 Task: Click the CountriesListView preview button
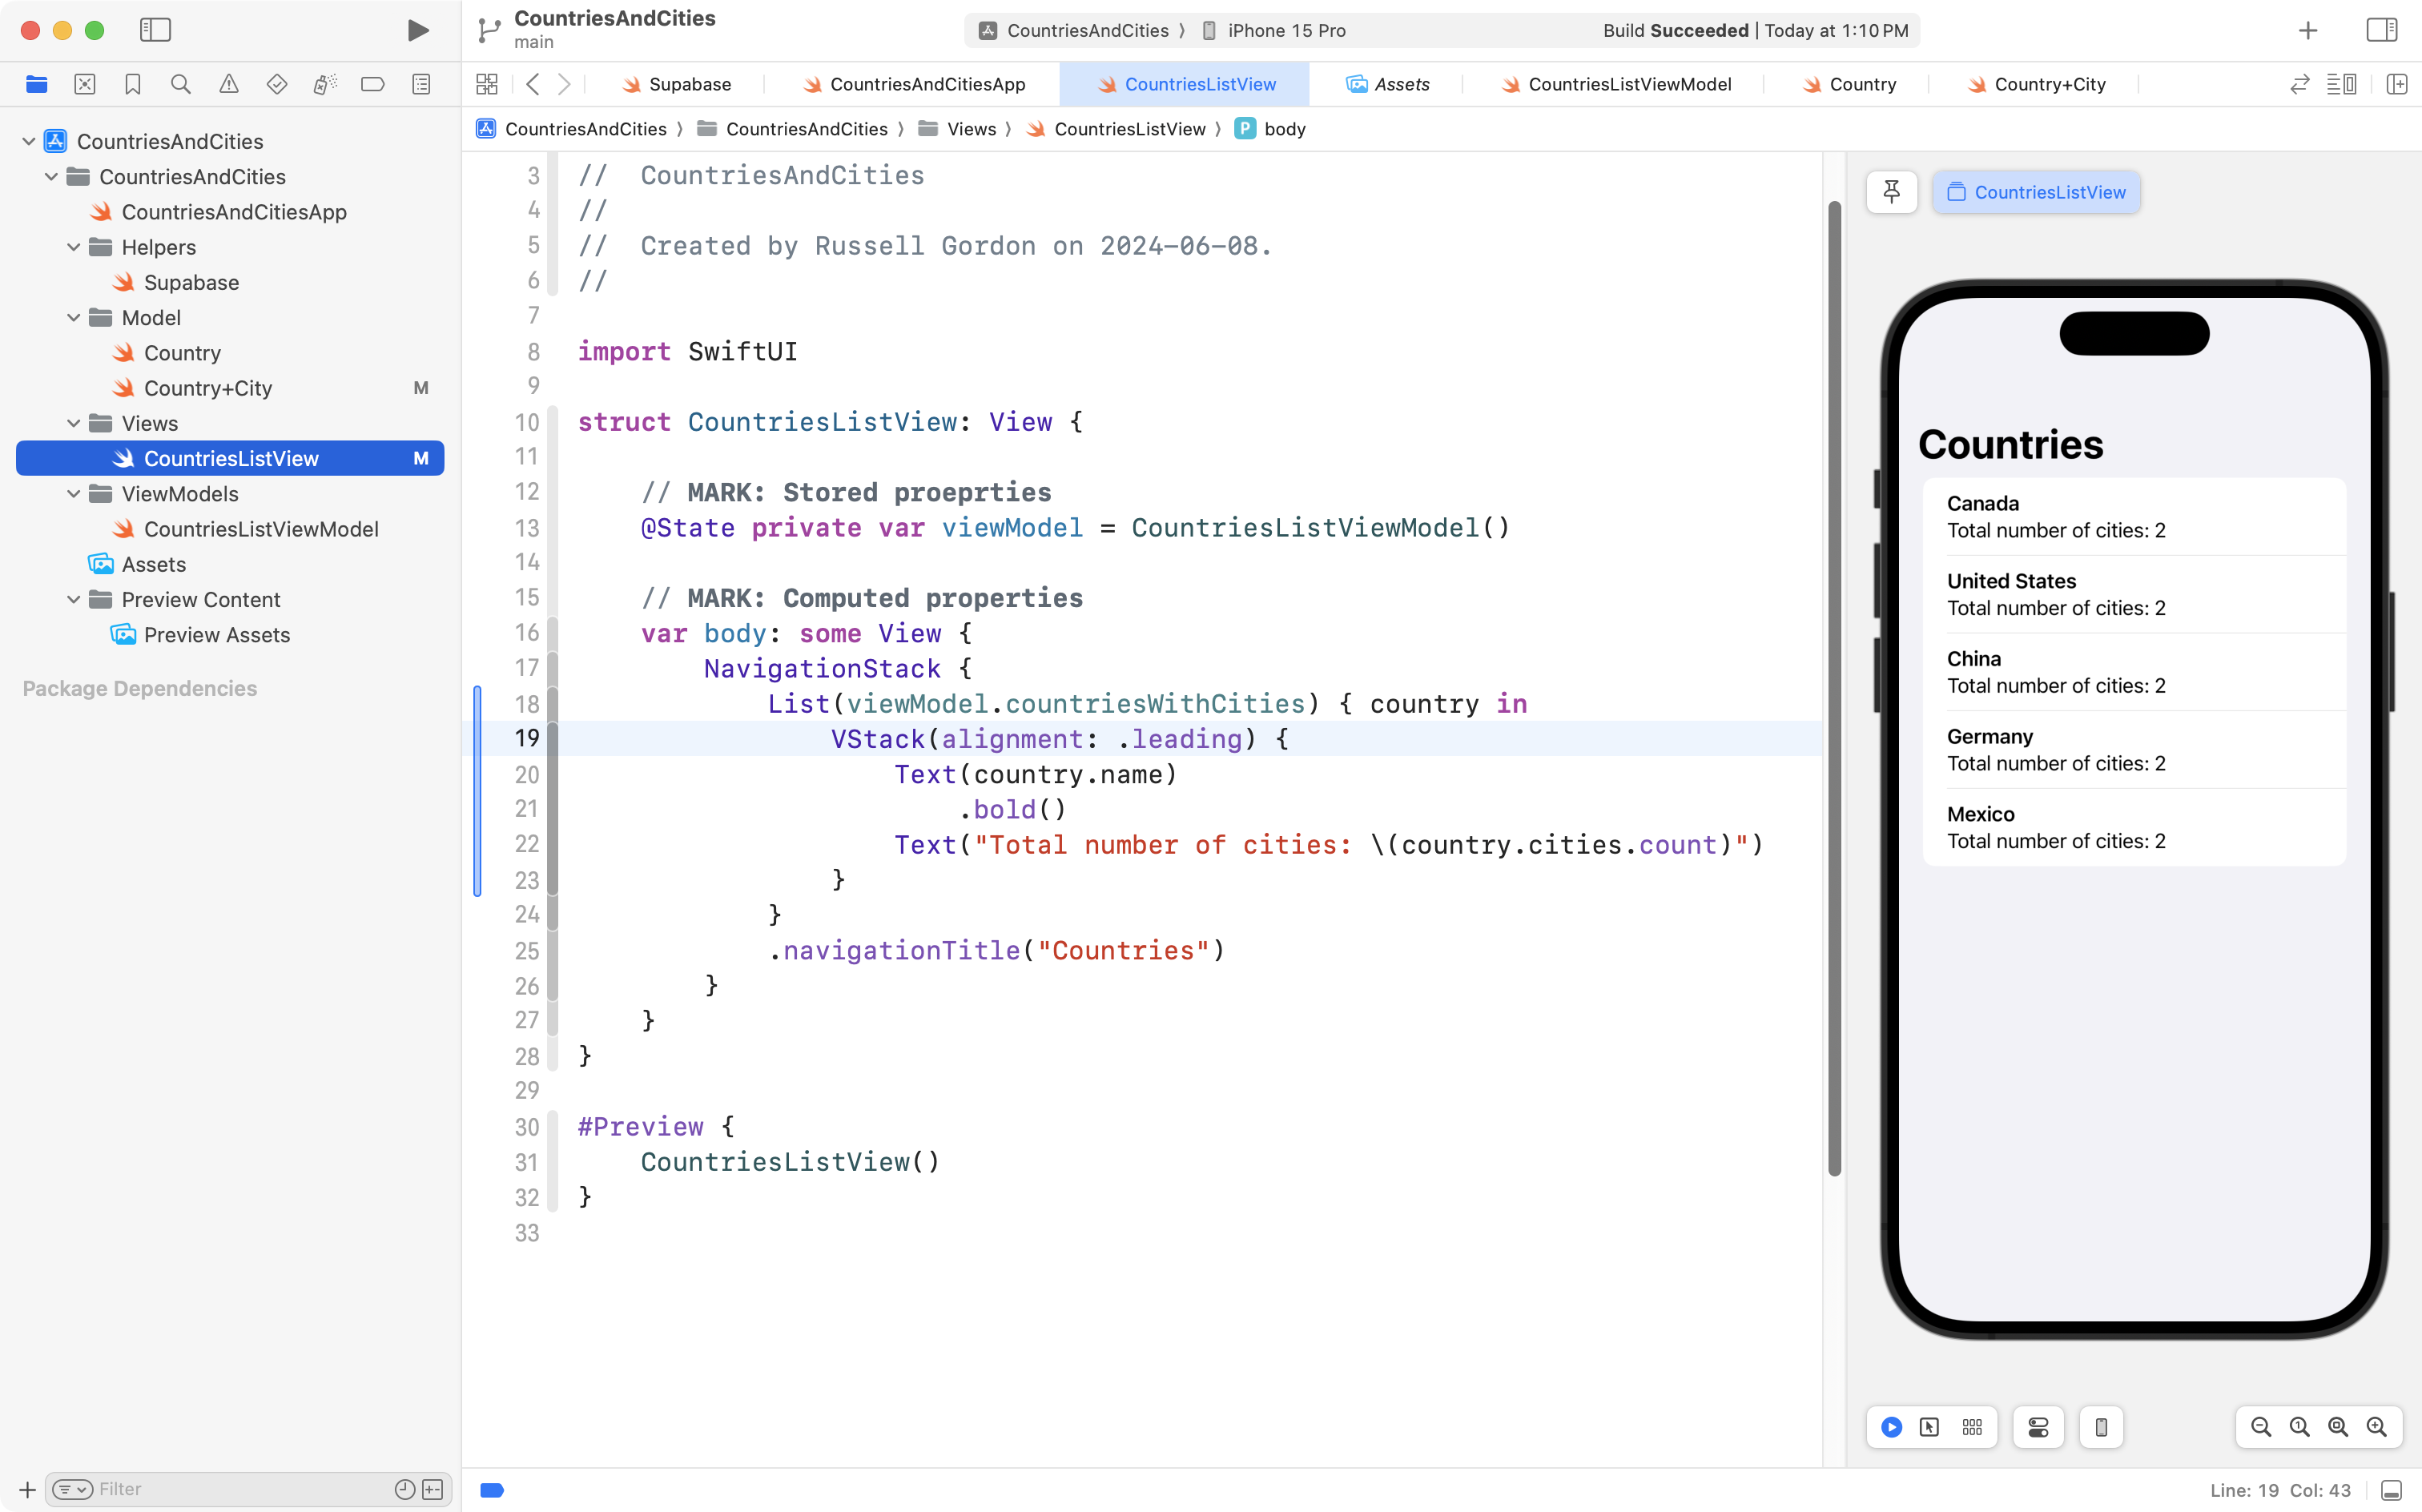[2036, 192]
